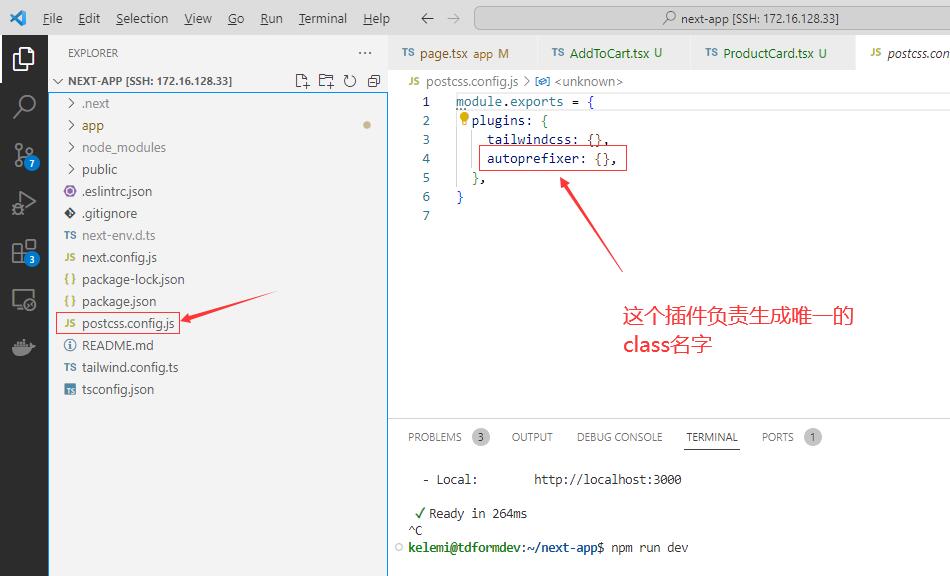Switch to the PROBLEMS panel tab
950x576 pixels.
(437, 437)
